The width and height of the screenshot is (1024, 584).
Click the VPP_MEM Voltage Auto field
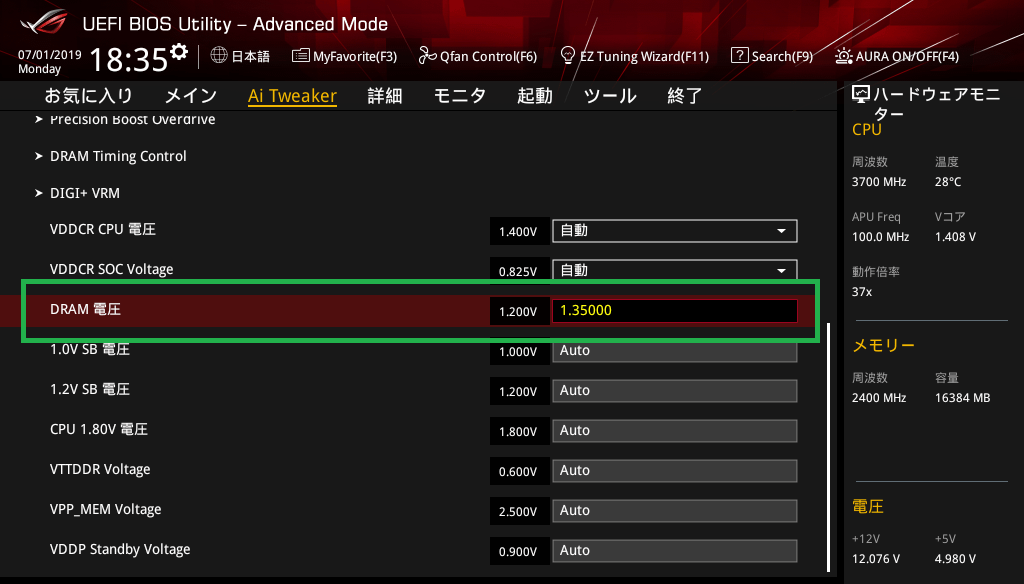click(675, 510)
